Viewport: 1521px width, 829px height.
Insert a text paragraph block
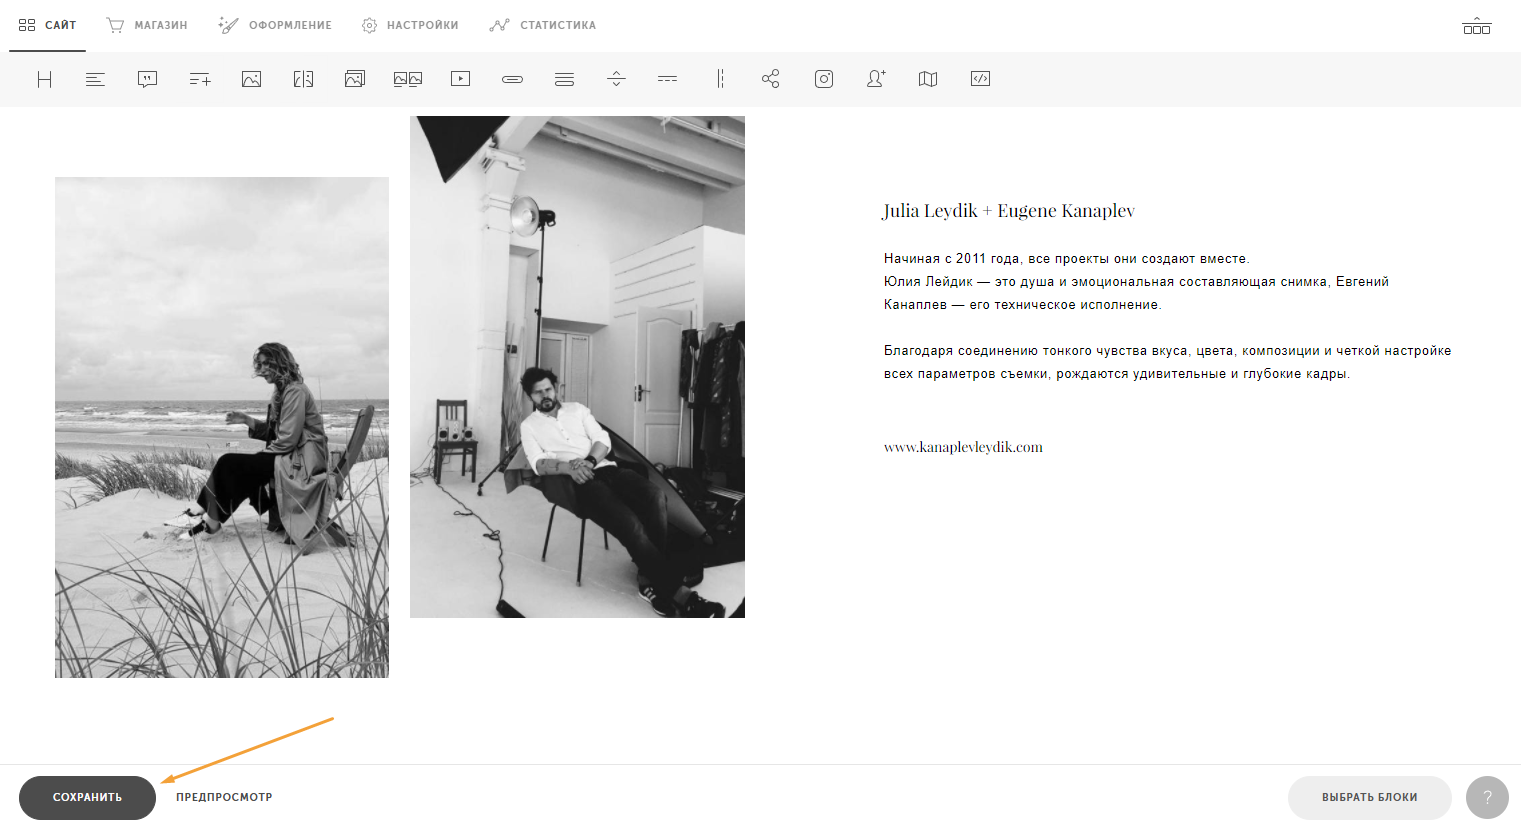point(95,79)
